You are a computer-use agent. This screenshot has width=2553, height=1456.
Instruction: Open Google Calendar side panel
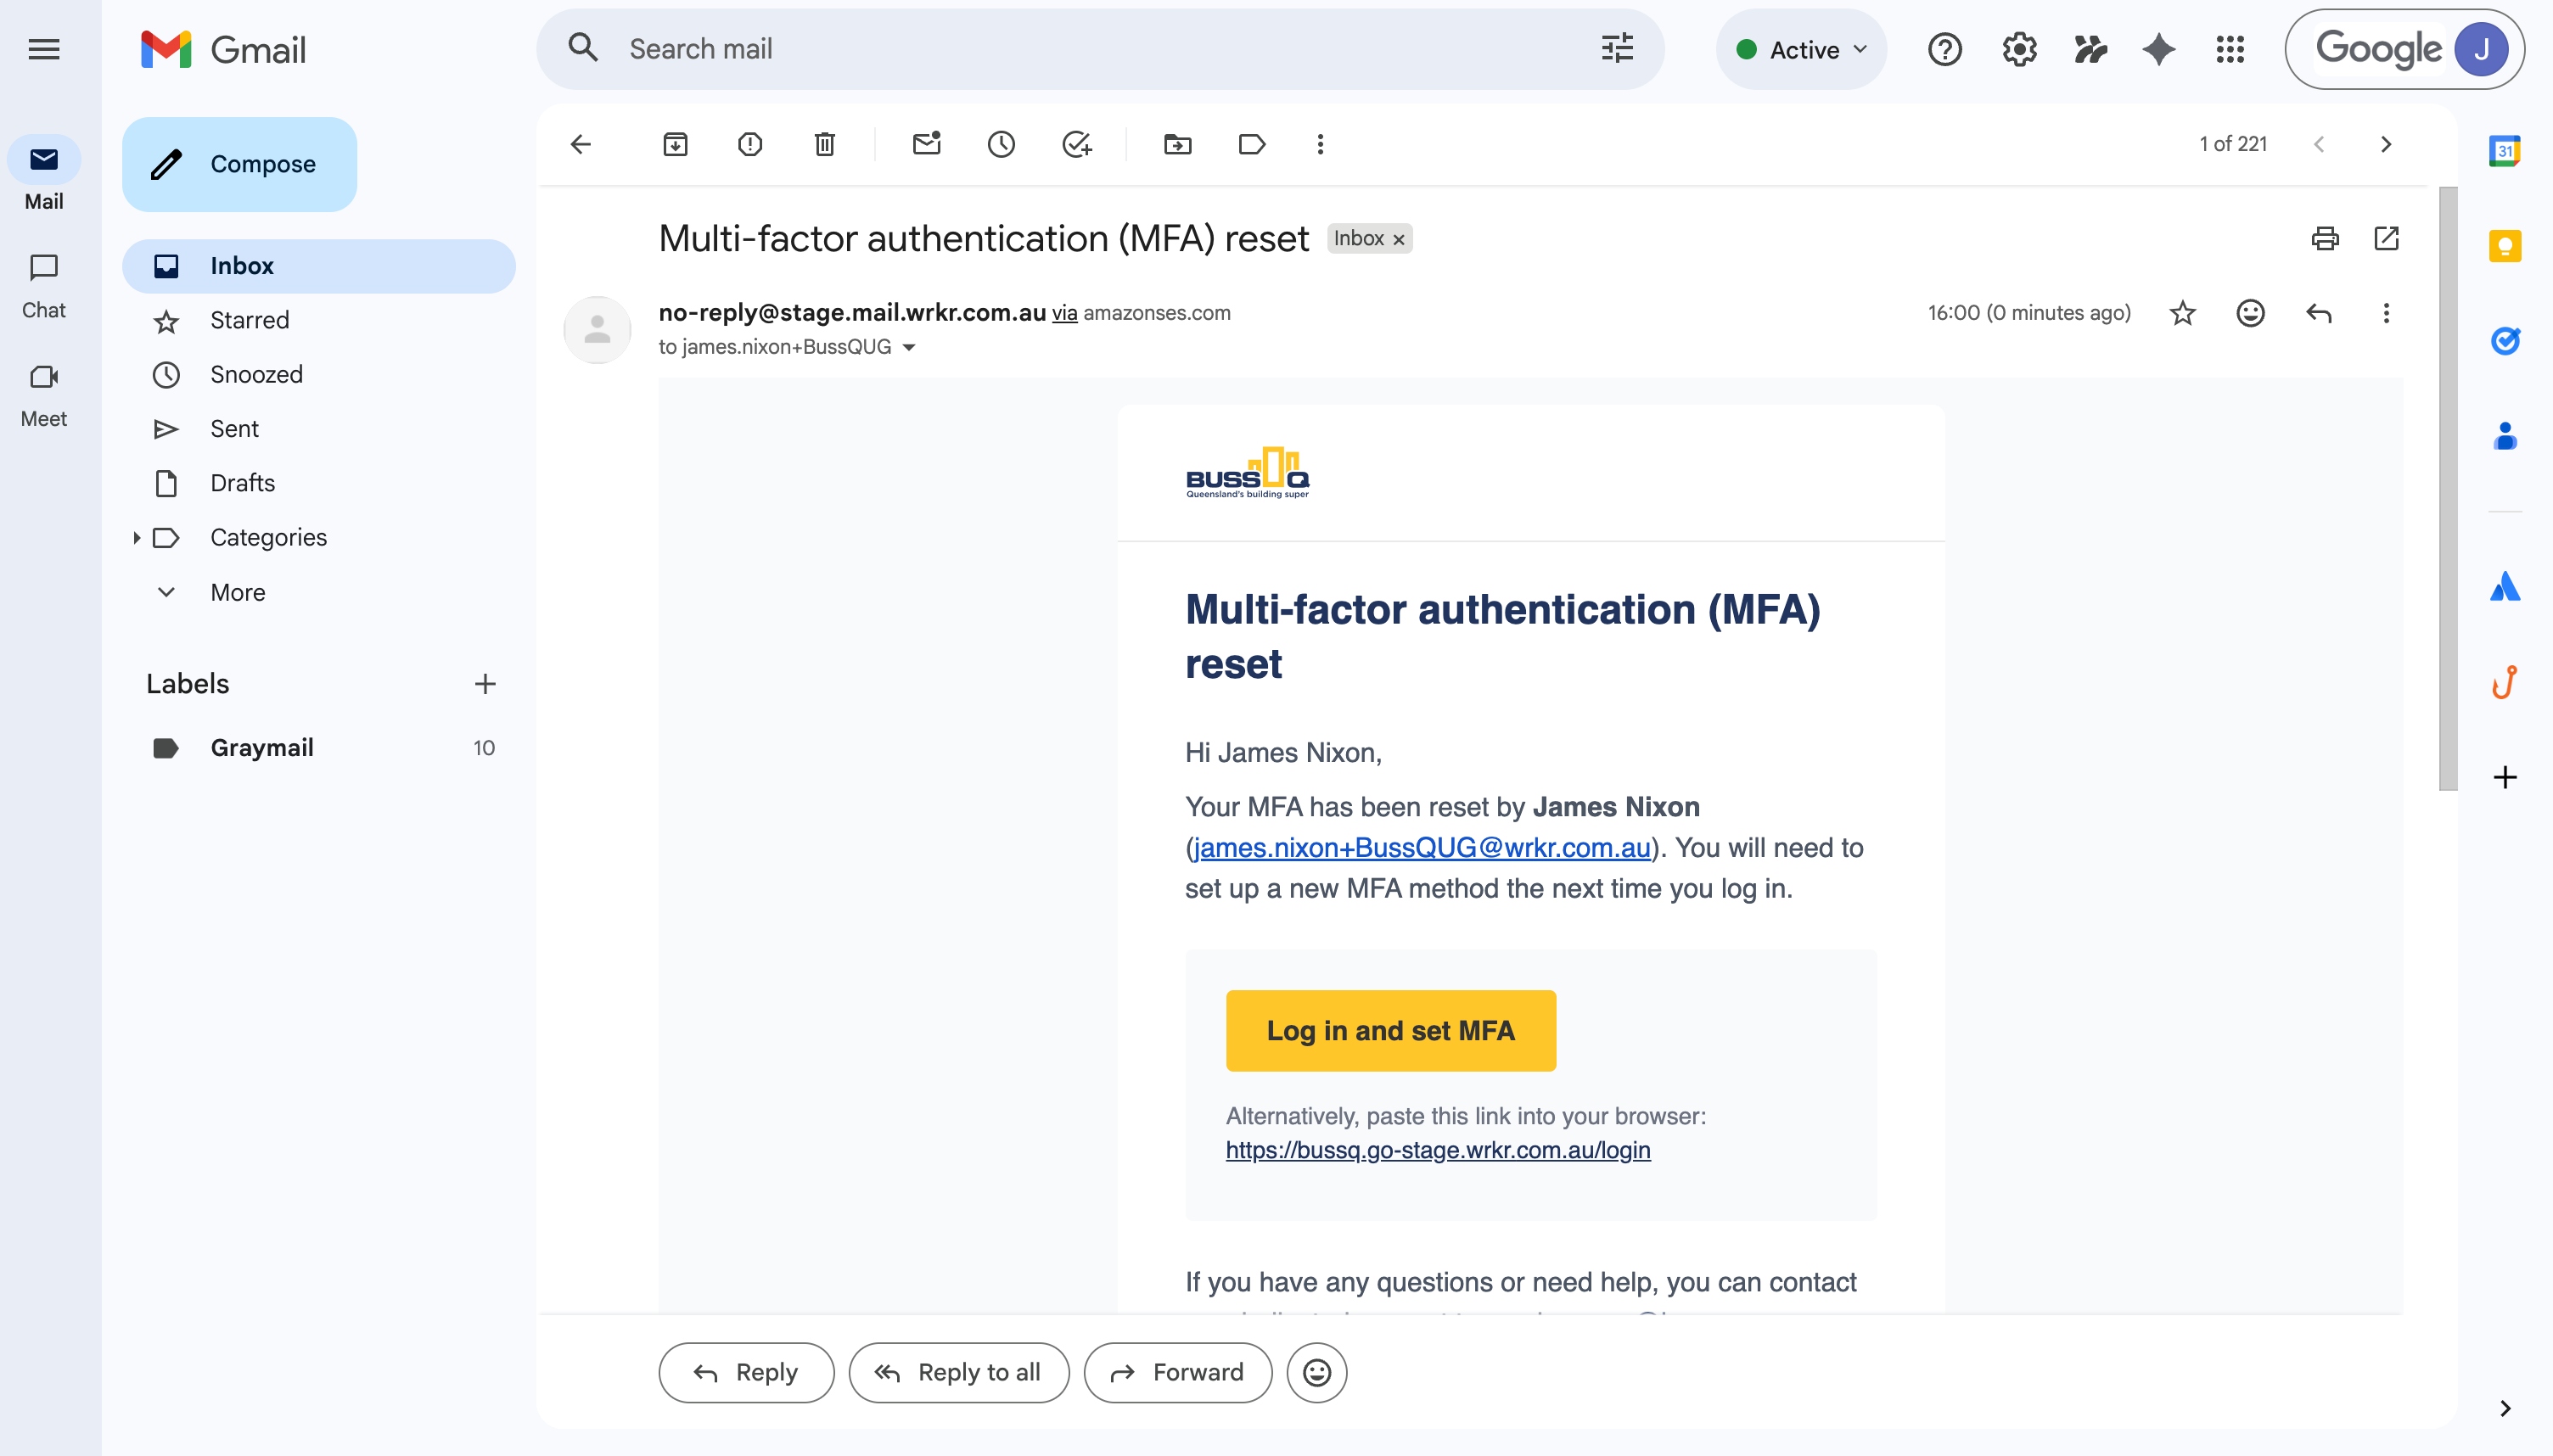click(2504, 151)
